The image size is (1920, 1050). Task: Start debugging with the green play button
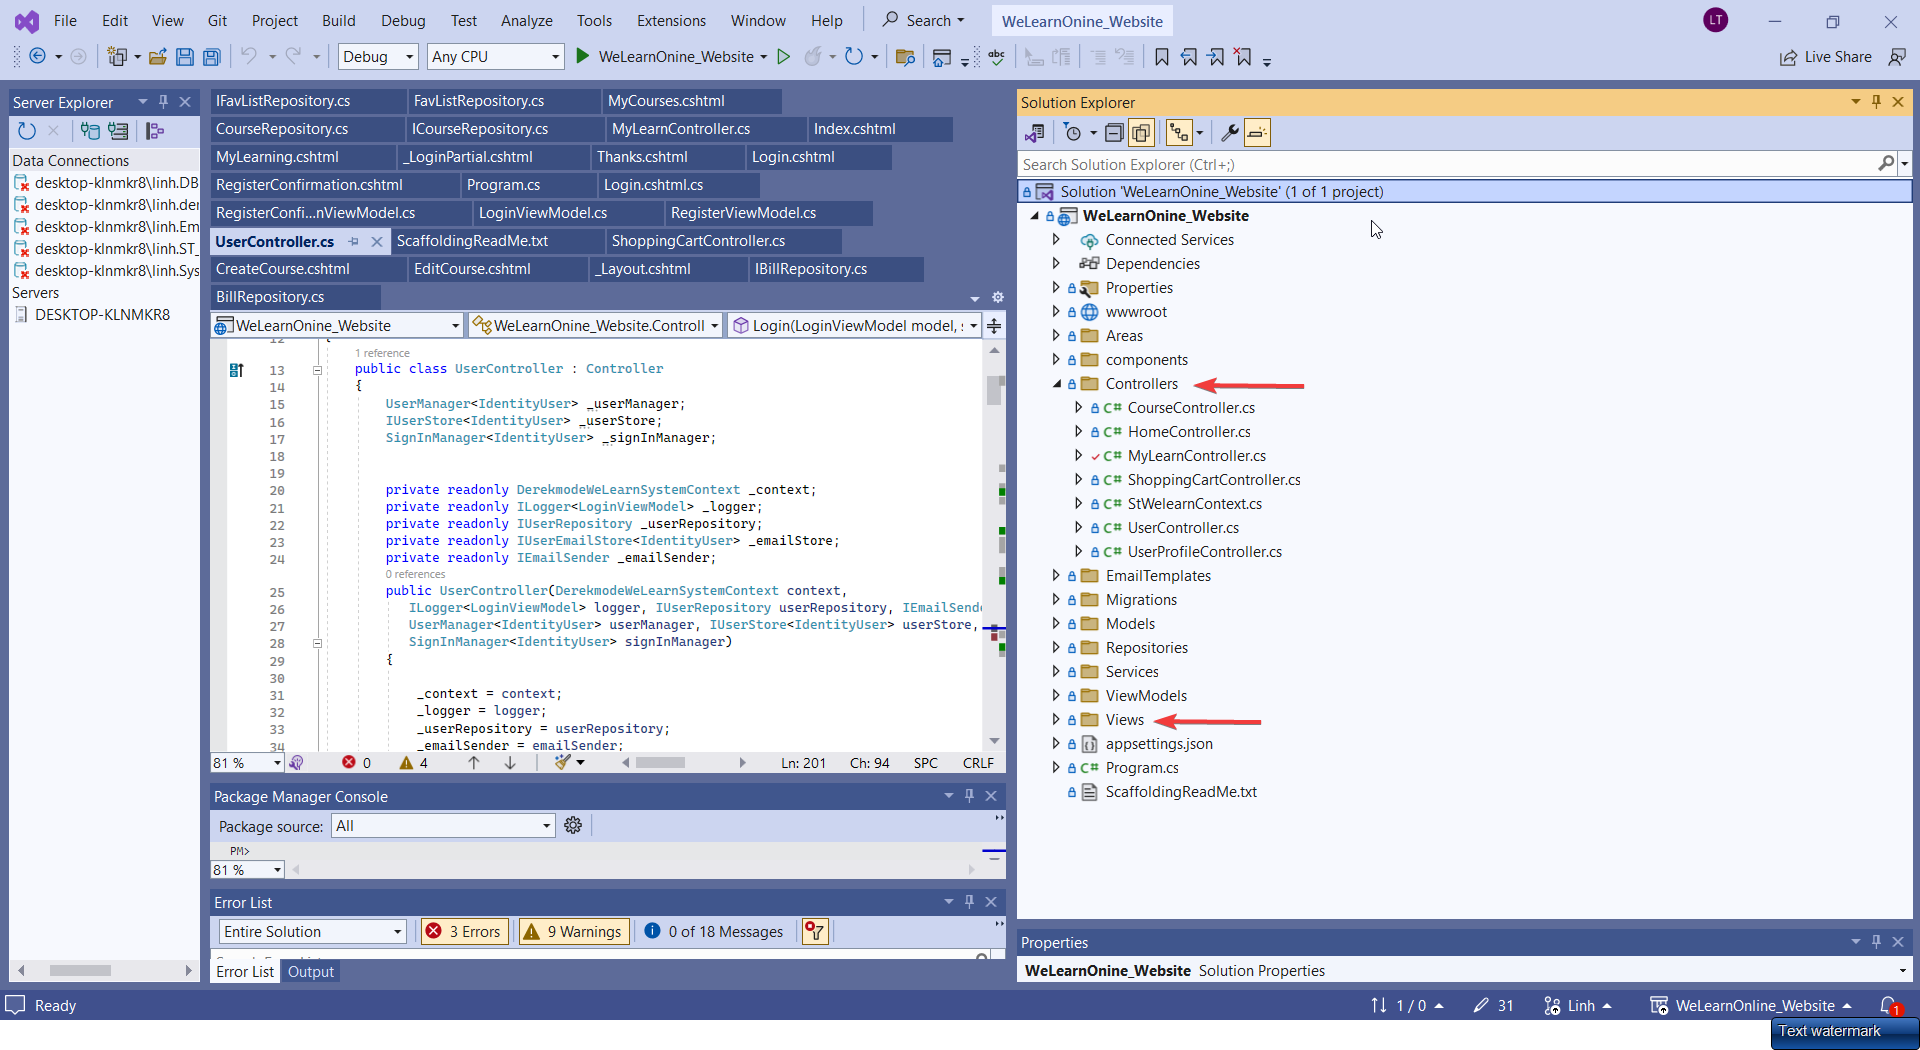[583, 57]
